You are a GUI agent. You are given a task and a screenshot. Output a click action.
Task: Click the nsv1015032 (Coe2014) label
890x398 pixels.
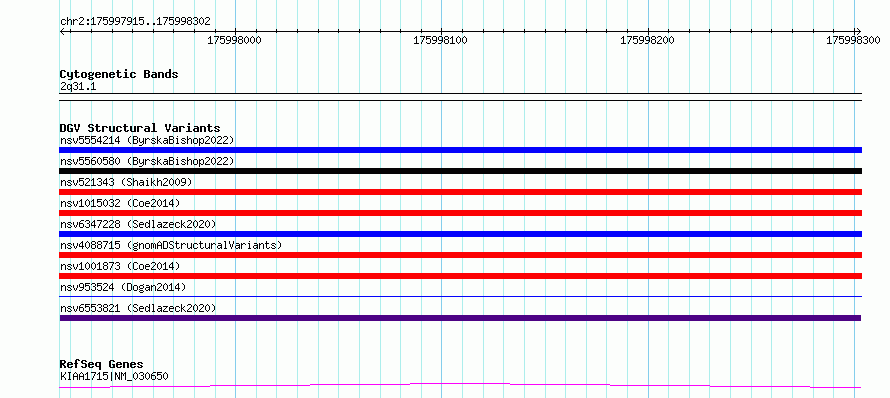120,203
